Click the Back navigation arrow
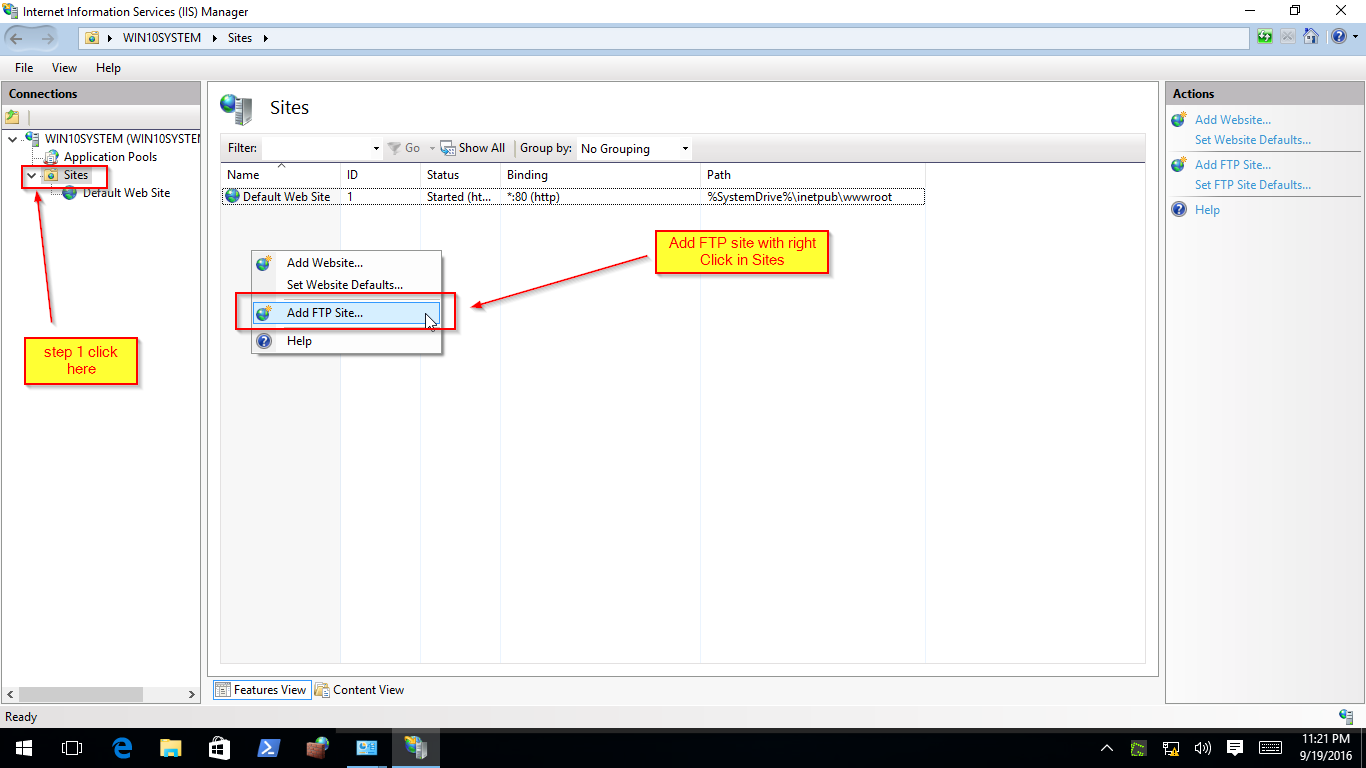 pyautogui.click(x=18, y=38)
